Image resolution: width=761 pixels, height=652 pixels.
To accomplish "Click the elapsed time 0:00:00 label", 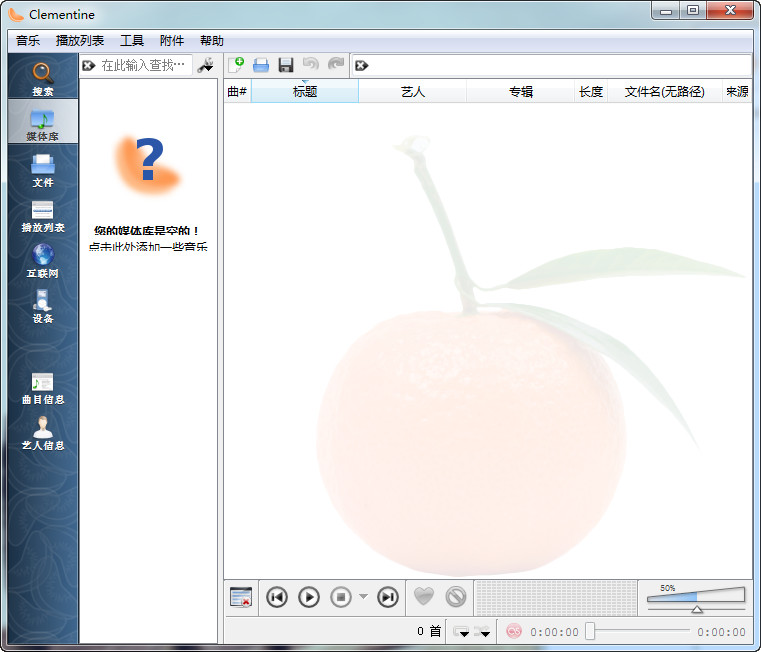I will pos(554,632).
